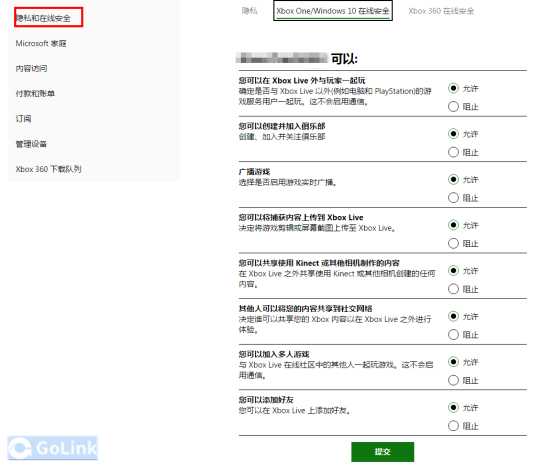Select the Xbox One/Windows 10 在线安全 tab
554x474 pixels.
coord(333,11)
